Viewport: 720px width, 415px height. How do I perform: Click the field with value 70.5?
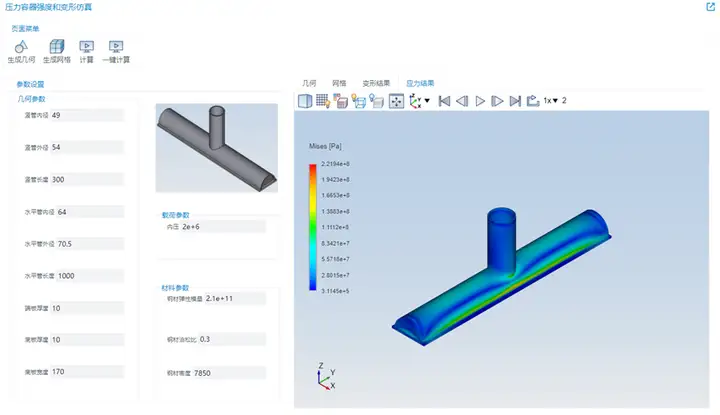click(90, 244)
